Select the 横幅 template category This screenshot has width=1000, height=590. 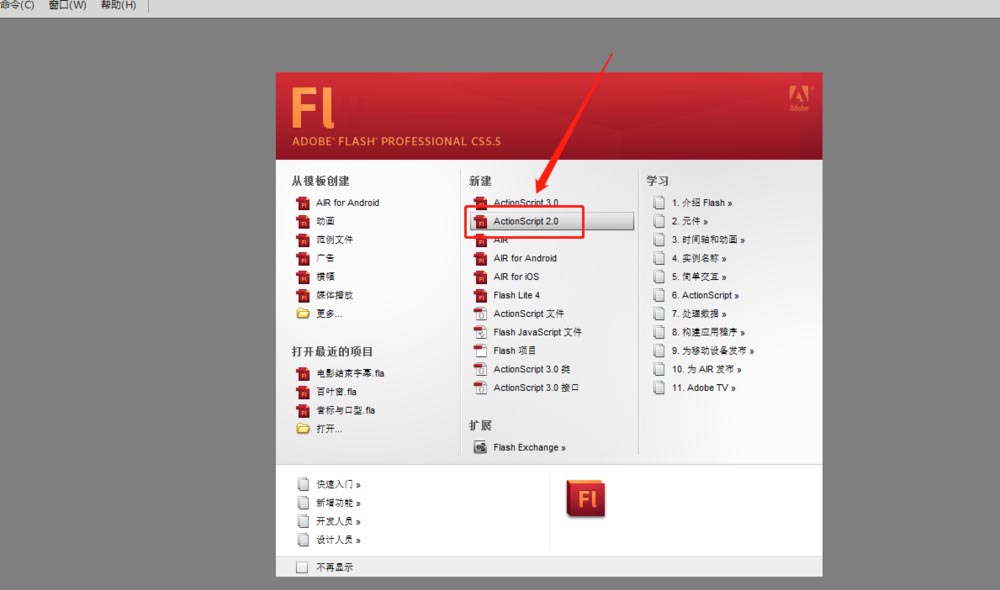(x=325, y=277)
